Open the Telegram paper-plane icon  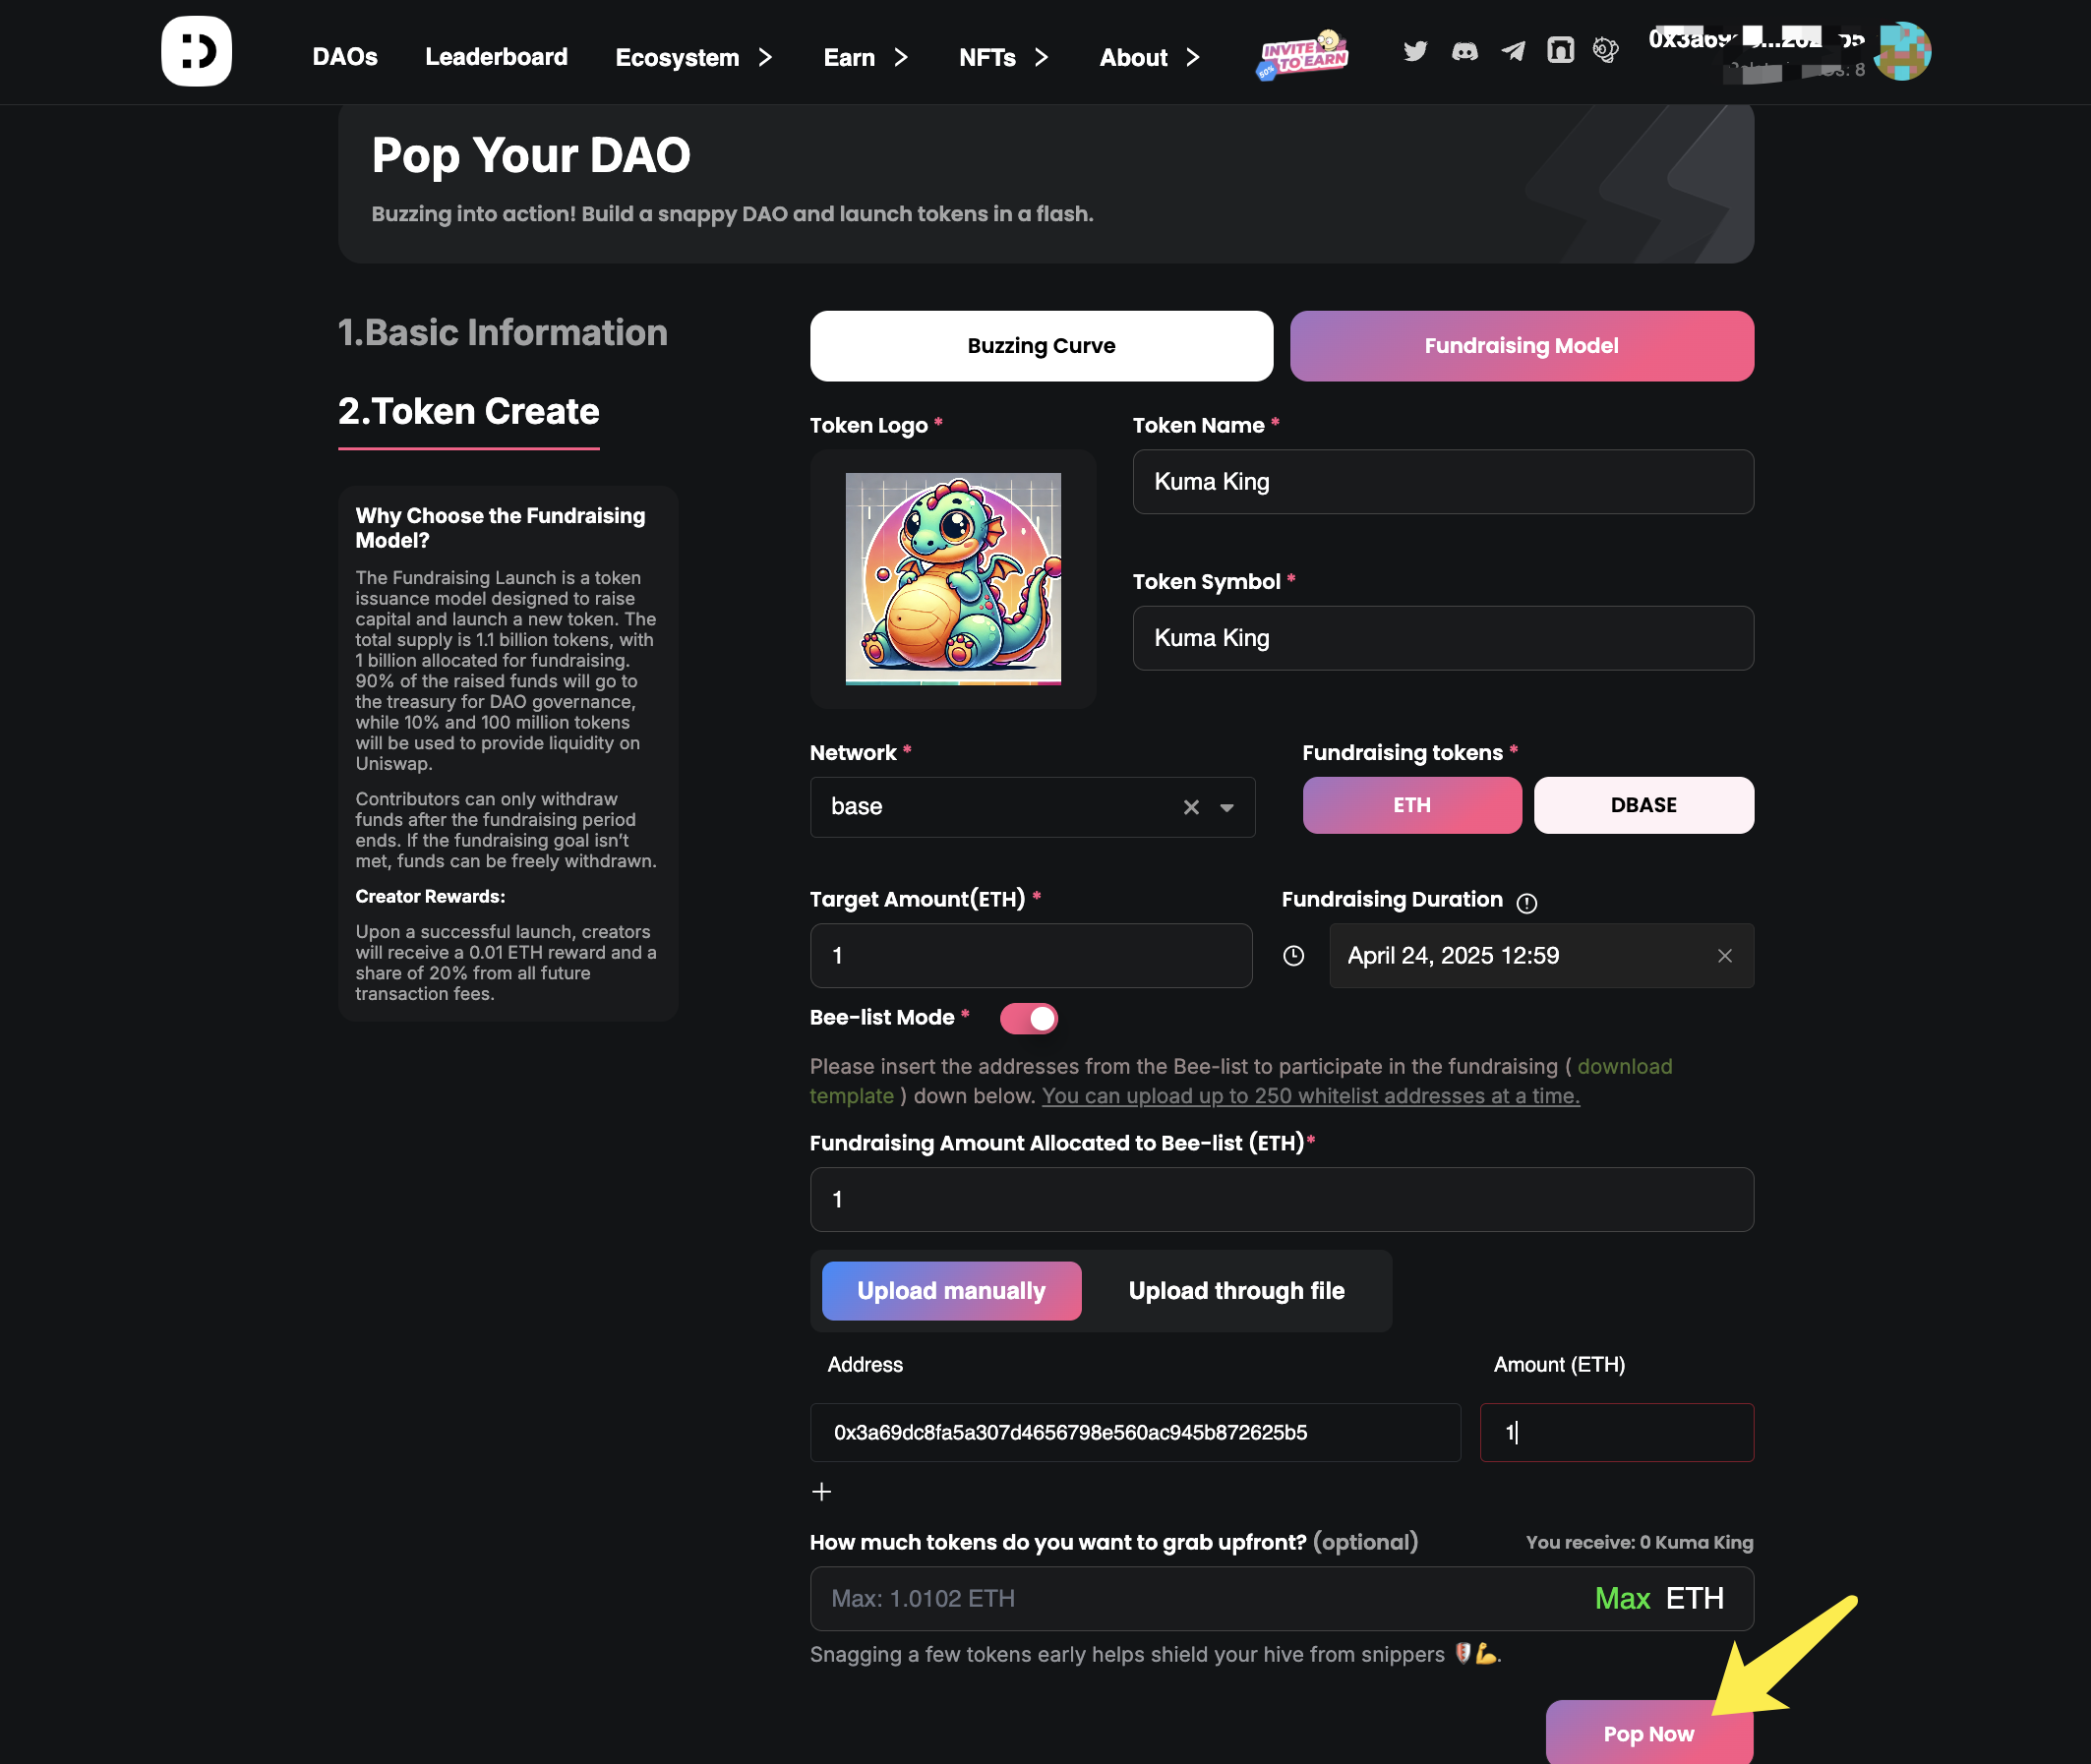pyautogui.click(x=1513, y=51)
